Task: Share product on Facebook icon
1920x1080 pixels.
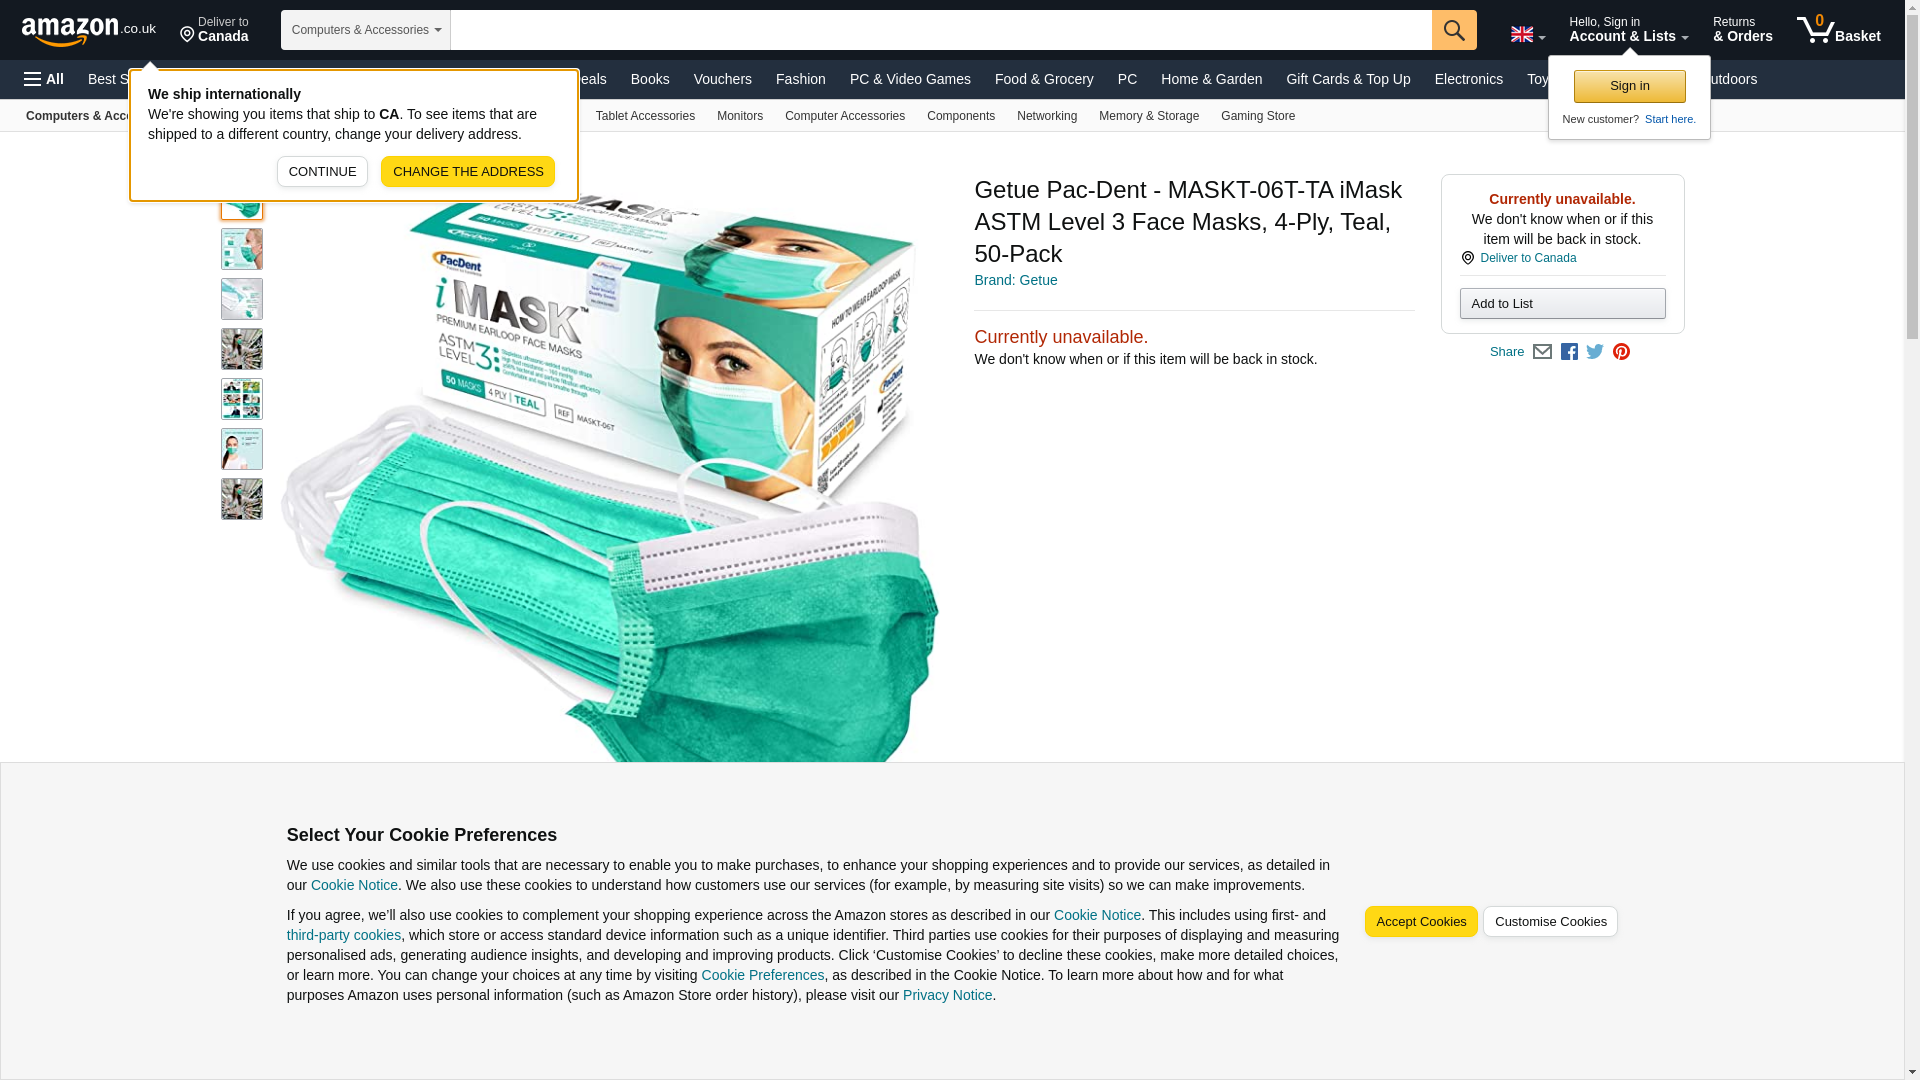Action: click(x=1569, y=352)
